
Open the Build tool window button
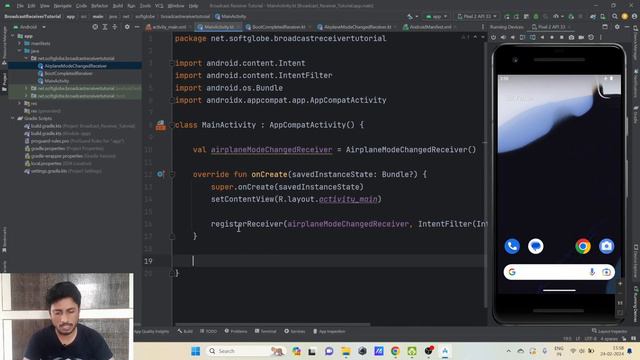(185, 331)
